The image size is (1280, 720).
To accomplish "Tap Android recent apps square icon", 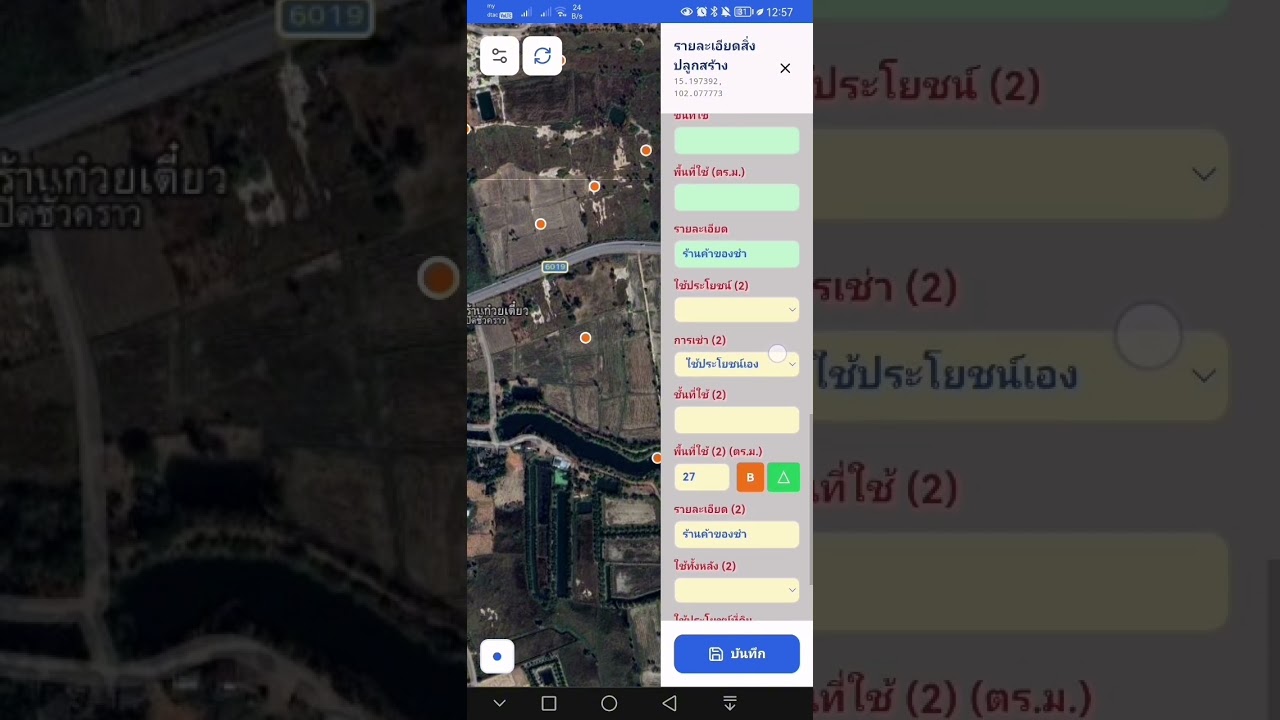I will [549, 704].
